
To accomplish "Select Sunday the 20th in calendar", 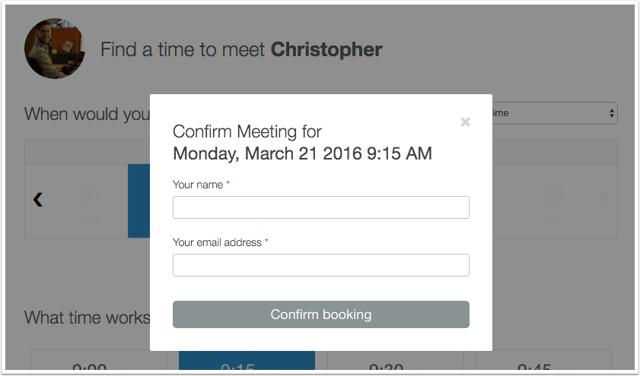I will click(x=89, y=202).
